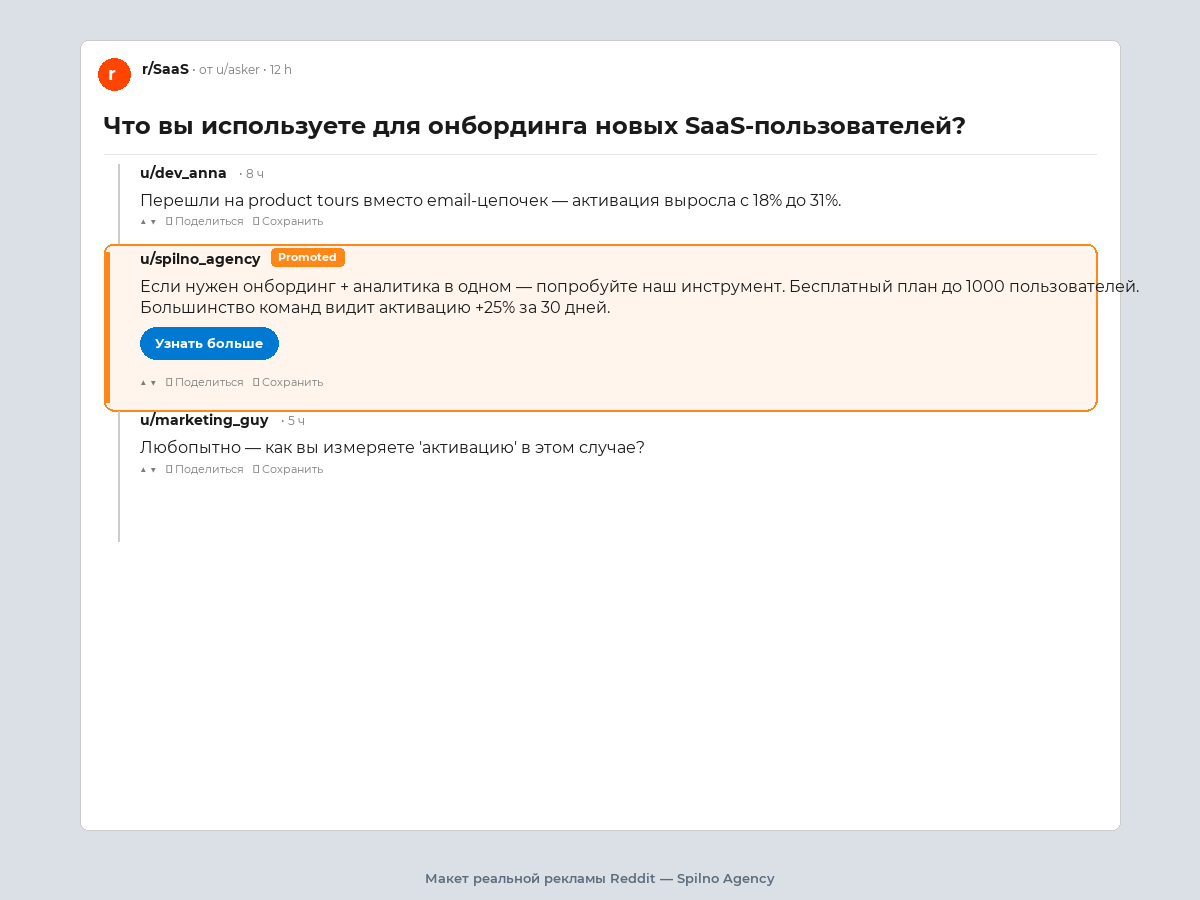Downvote the u/marketing_guy comment
The width and height of the screenshot is (1200, 900).
(153, 469)
